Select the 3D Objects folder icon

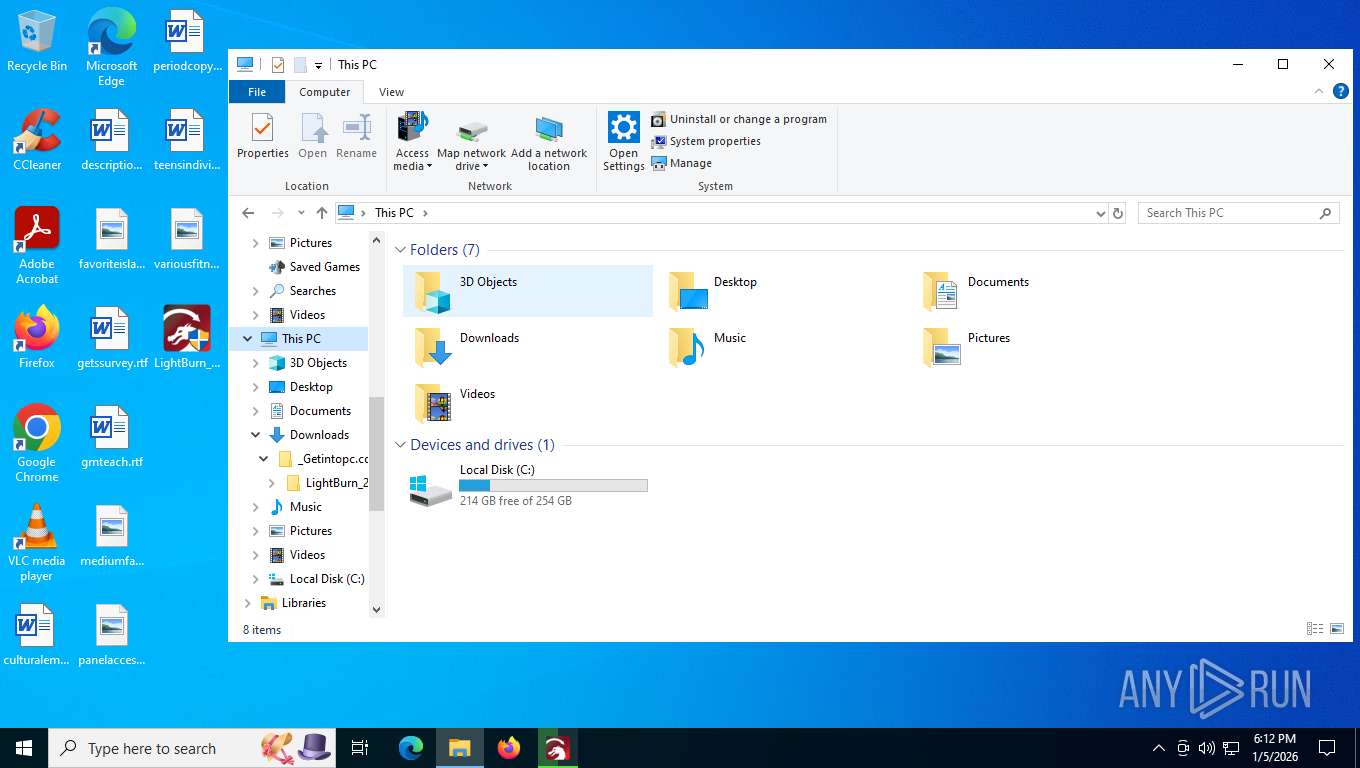[433, 291]
